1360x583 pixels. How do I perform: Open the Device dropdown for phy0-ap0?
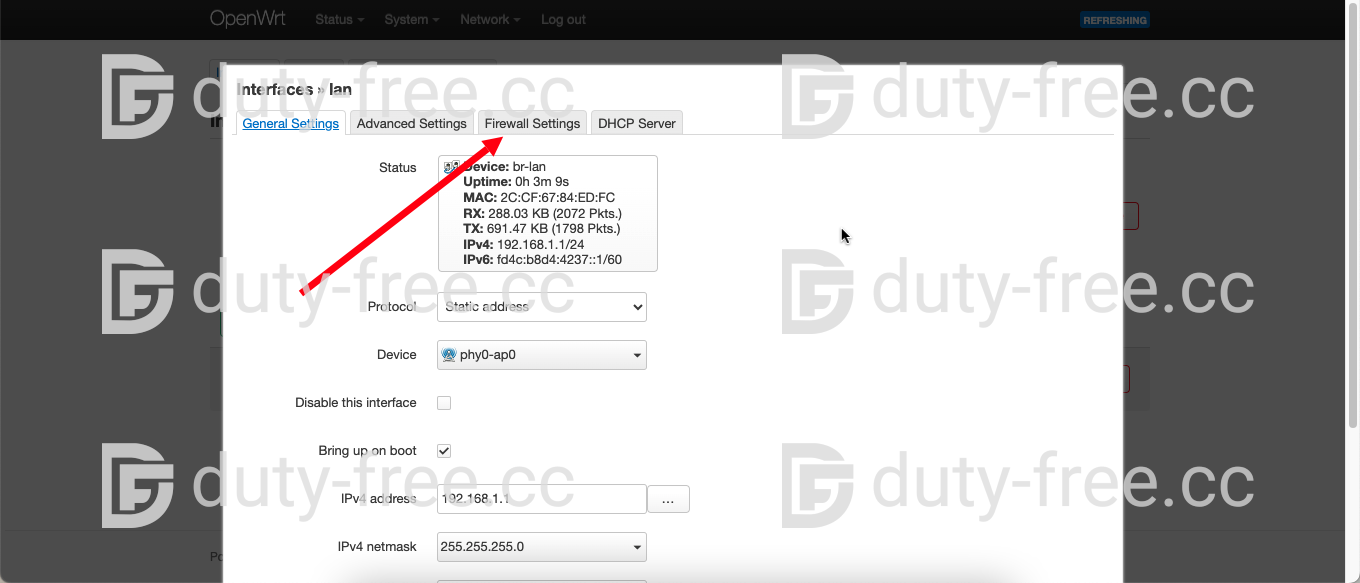541,354
